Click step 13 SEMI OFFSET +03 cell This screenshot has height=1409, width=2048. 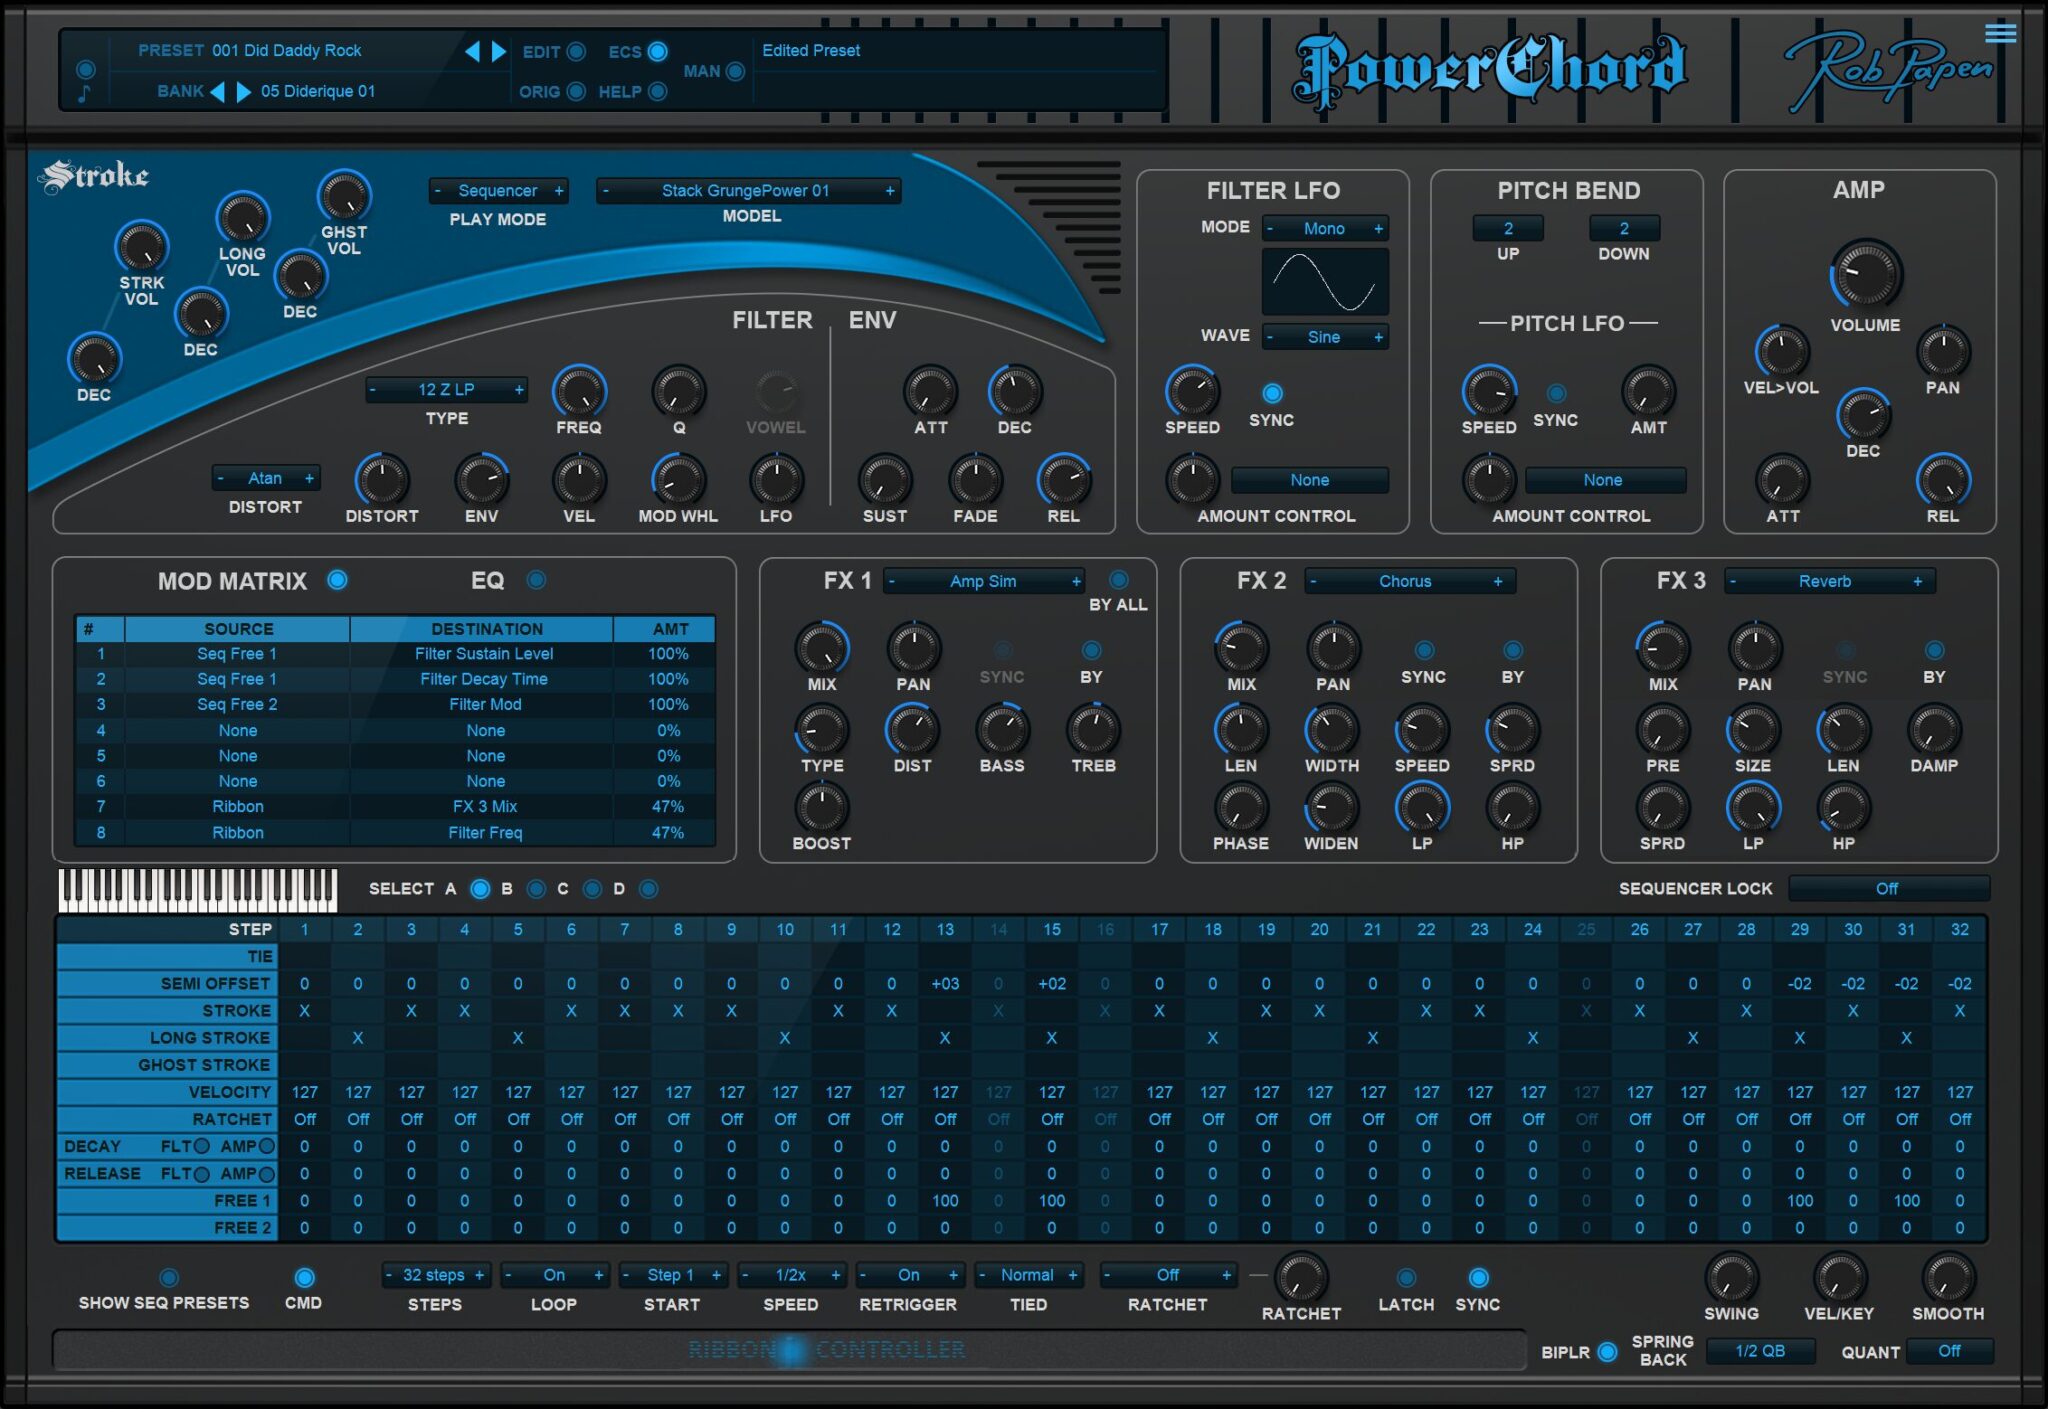click(945, 984)
